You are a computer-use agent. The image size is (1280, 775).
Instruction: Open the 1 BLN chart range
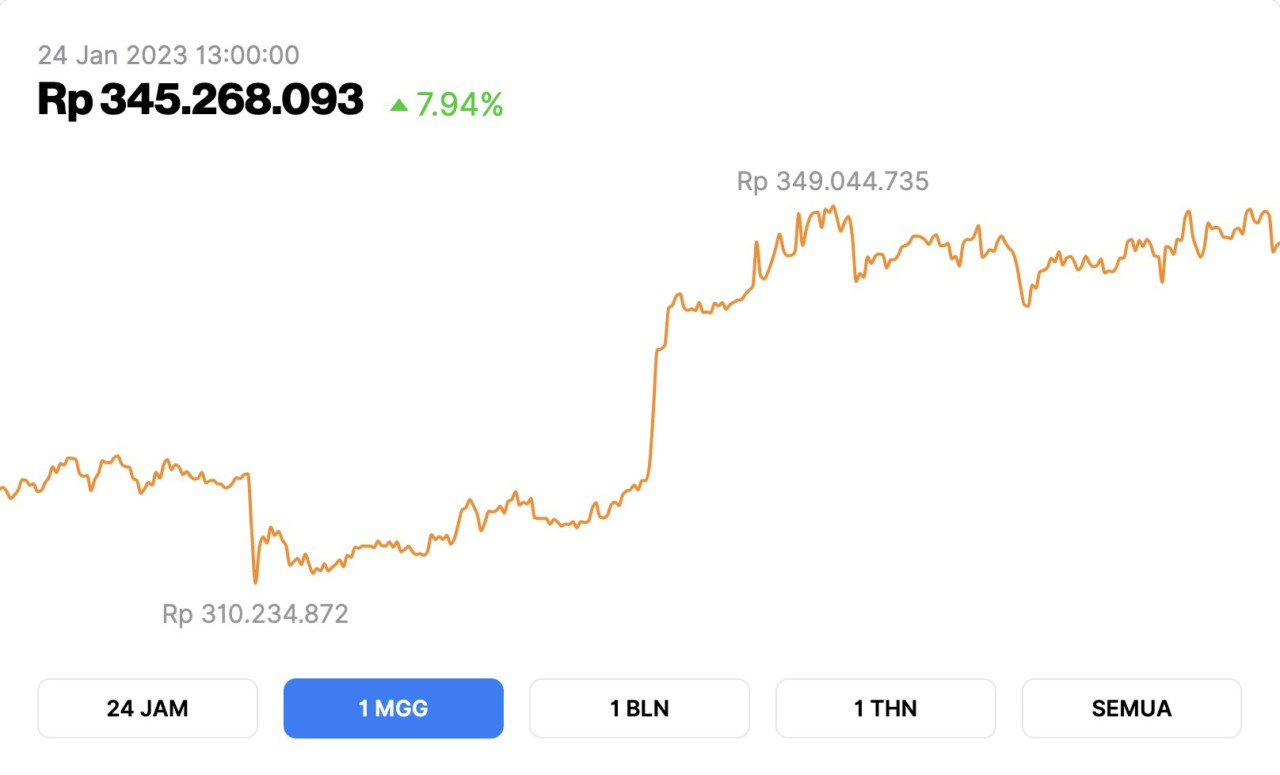(639, 707)
